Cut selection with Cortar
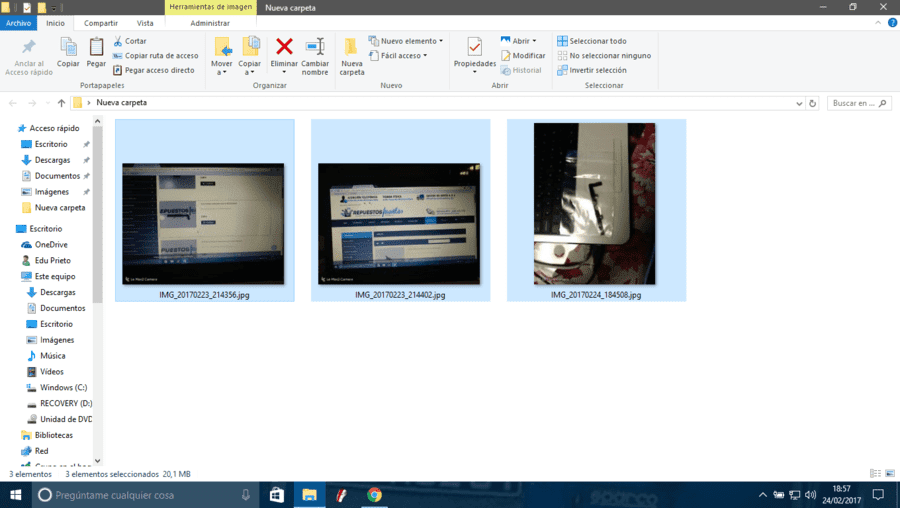900x508 pixels. pos(130,41)
